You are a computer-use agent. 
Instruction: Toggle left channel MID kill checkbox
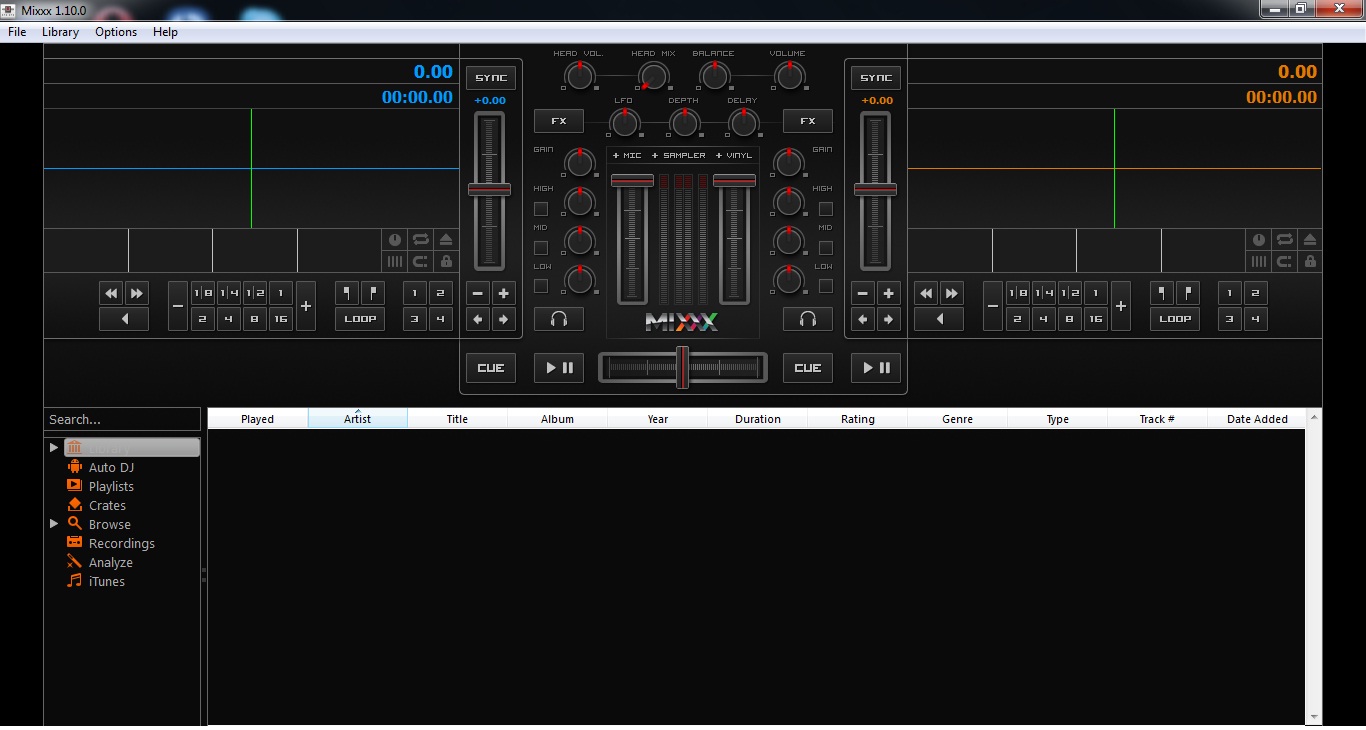[541, 248]
